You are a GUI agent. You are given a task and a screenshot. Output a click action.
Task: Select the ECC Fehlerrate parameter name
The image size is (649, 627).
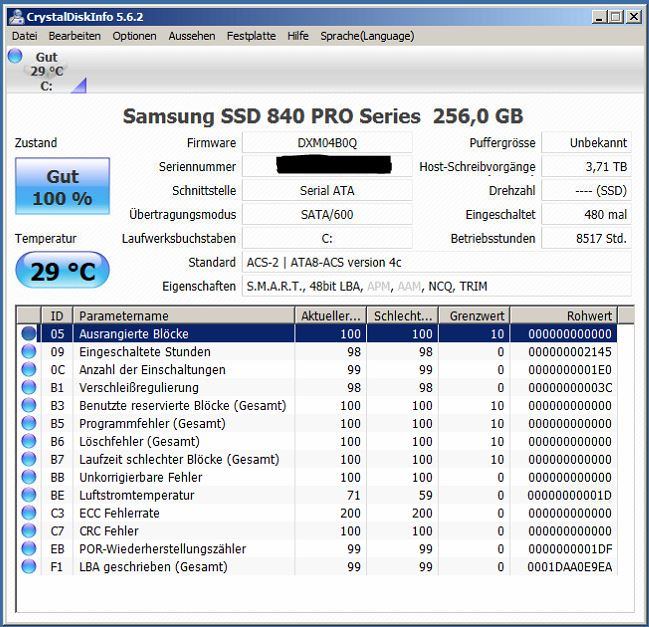coord(119,513)
